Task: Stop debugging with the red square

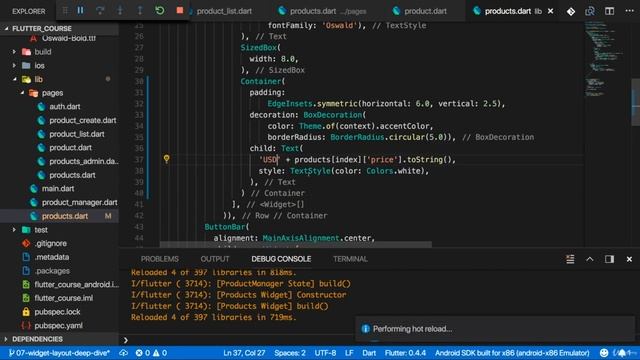Action: tap(180, 10)
